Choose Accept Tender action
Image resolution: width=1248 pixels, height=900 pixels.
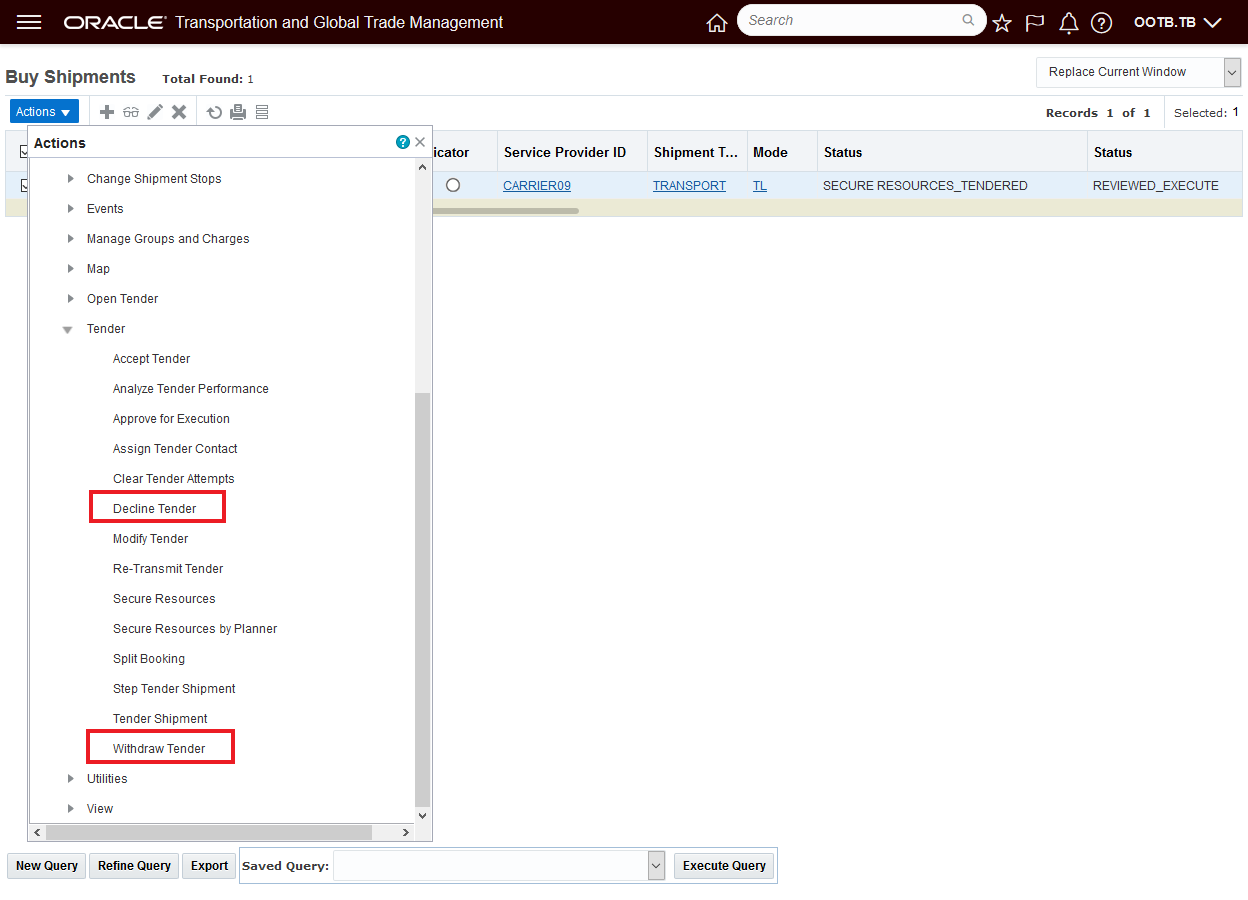point(151,359)
